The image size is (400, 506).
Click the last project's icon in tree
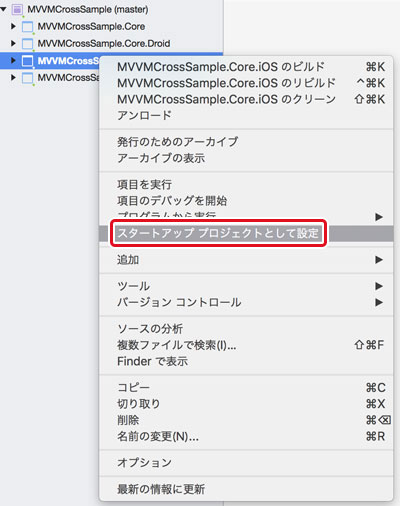click(27, 78)
